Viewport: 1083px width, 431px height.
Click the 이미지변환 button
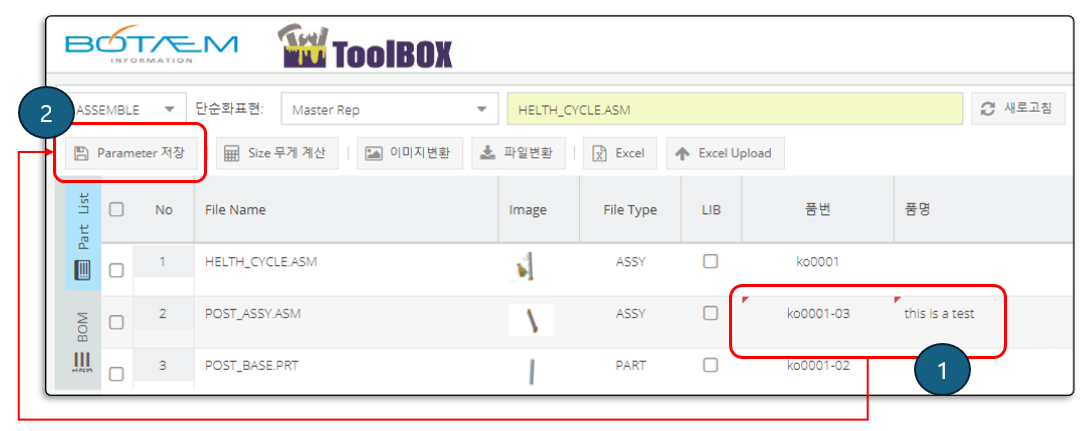pyautogui.click(x=410, y=153)
